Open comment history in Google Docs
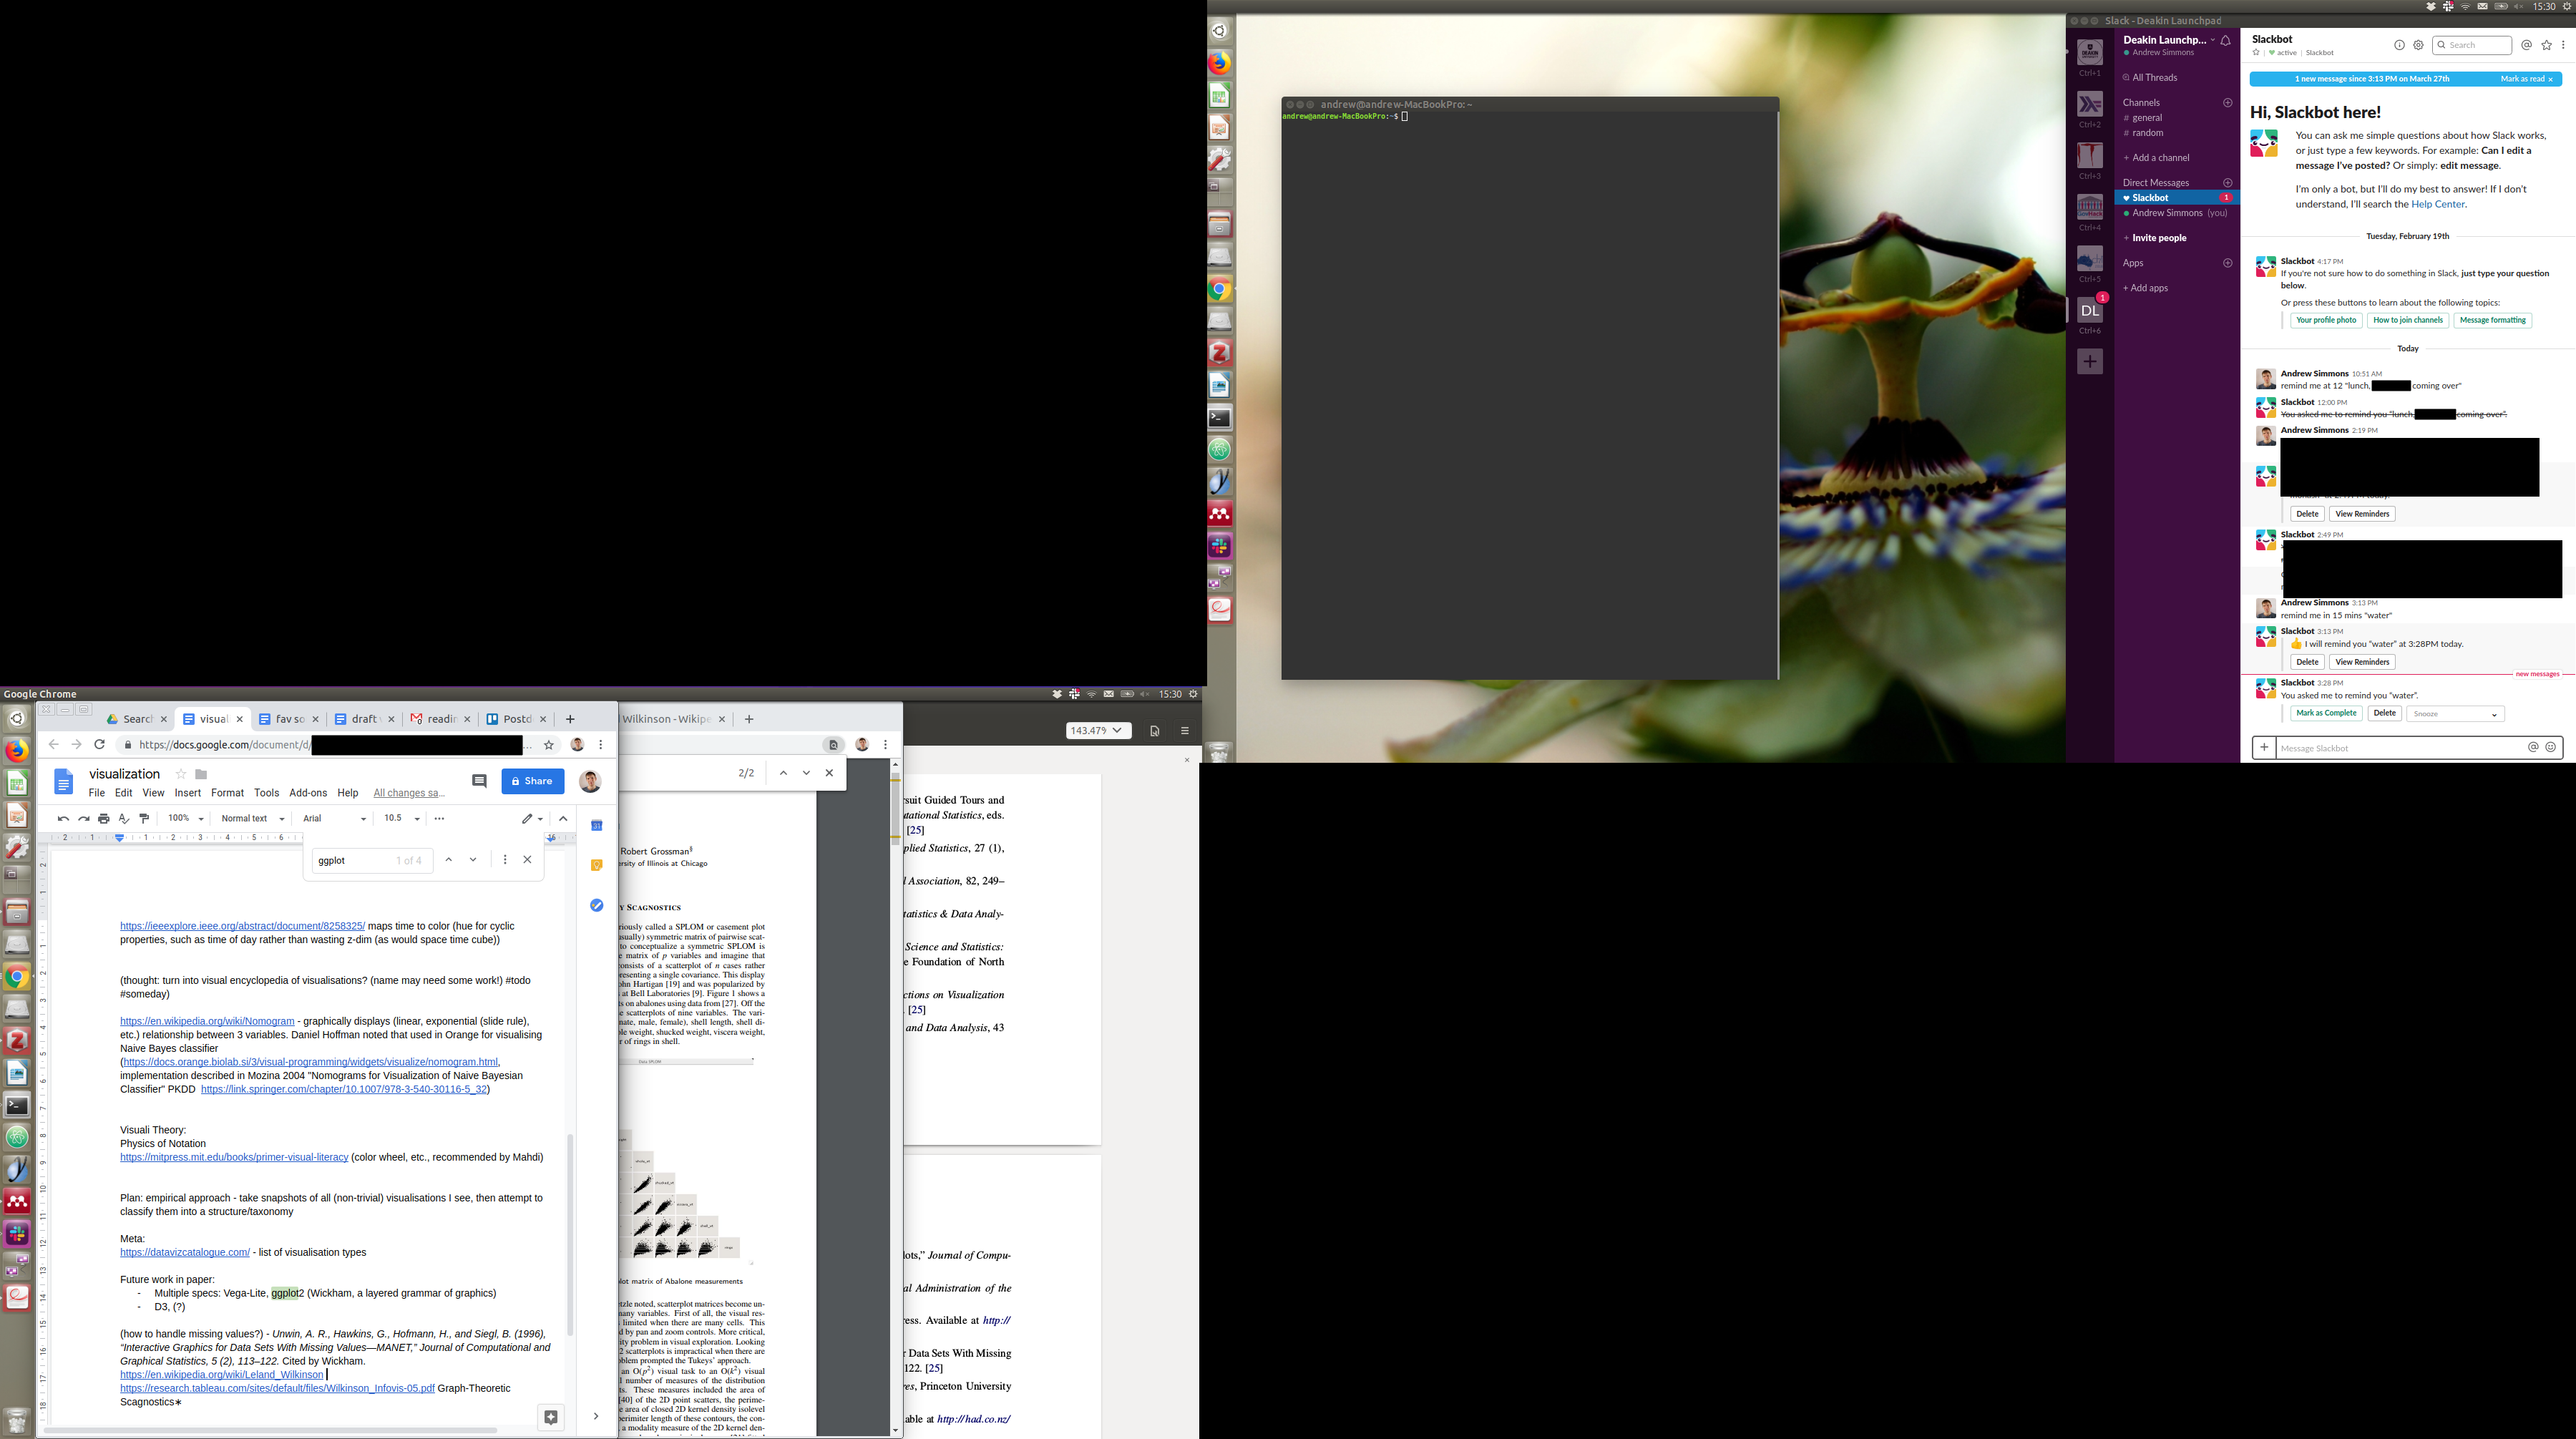Image resolution: width=2576 pixels, height=1439 pixels. (x=479, y=781)
